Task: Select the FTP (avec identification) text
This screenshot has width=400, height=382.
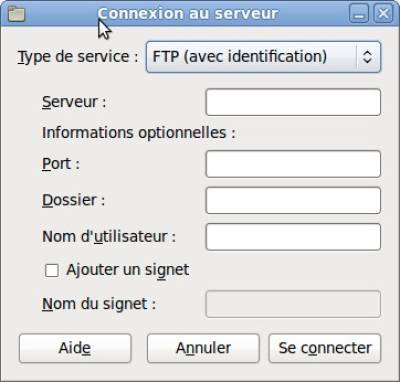Action: coord(239,56)
